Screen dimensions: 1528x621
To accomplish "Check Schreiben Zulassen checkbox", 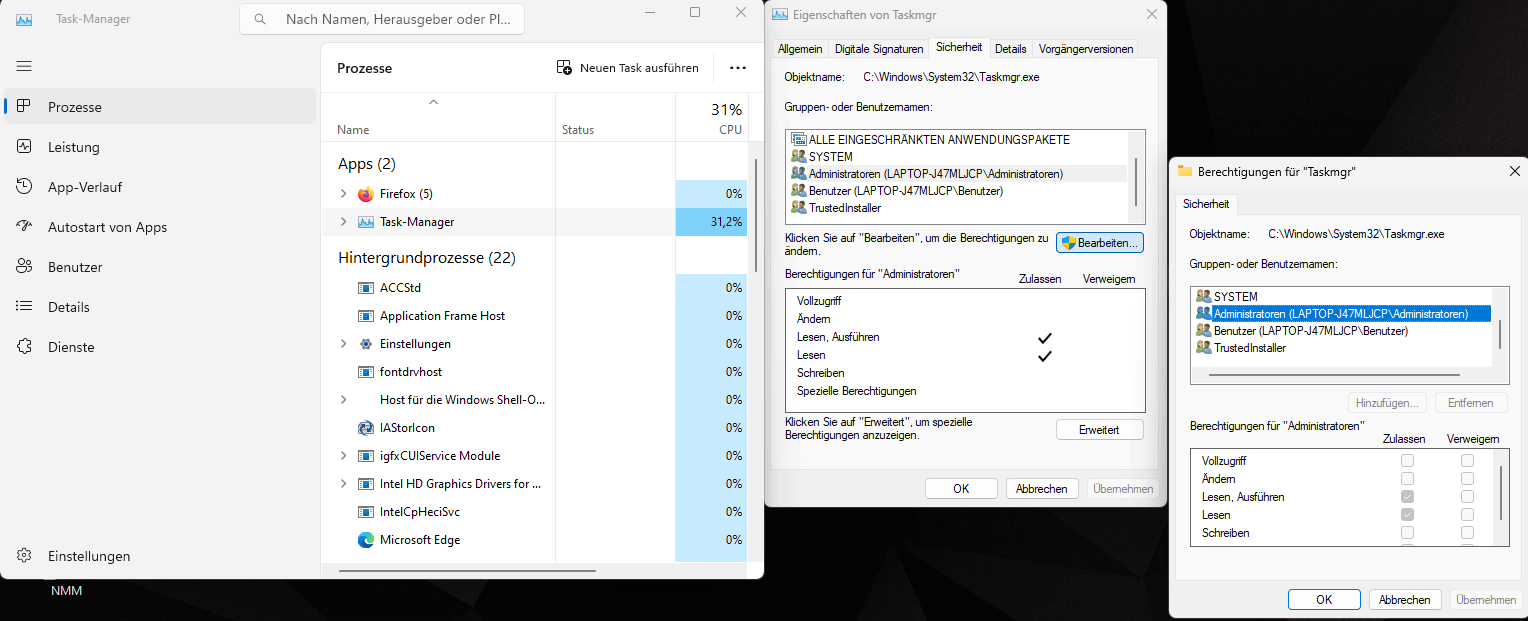I will point(1408,533).
